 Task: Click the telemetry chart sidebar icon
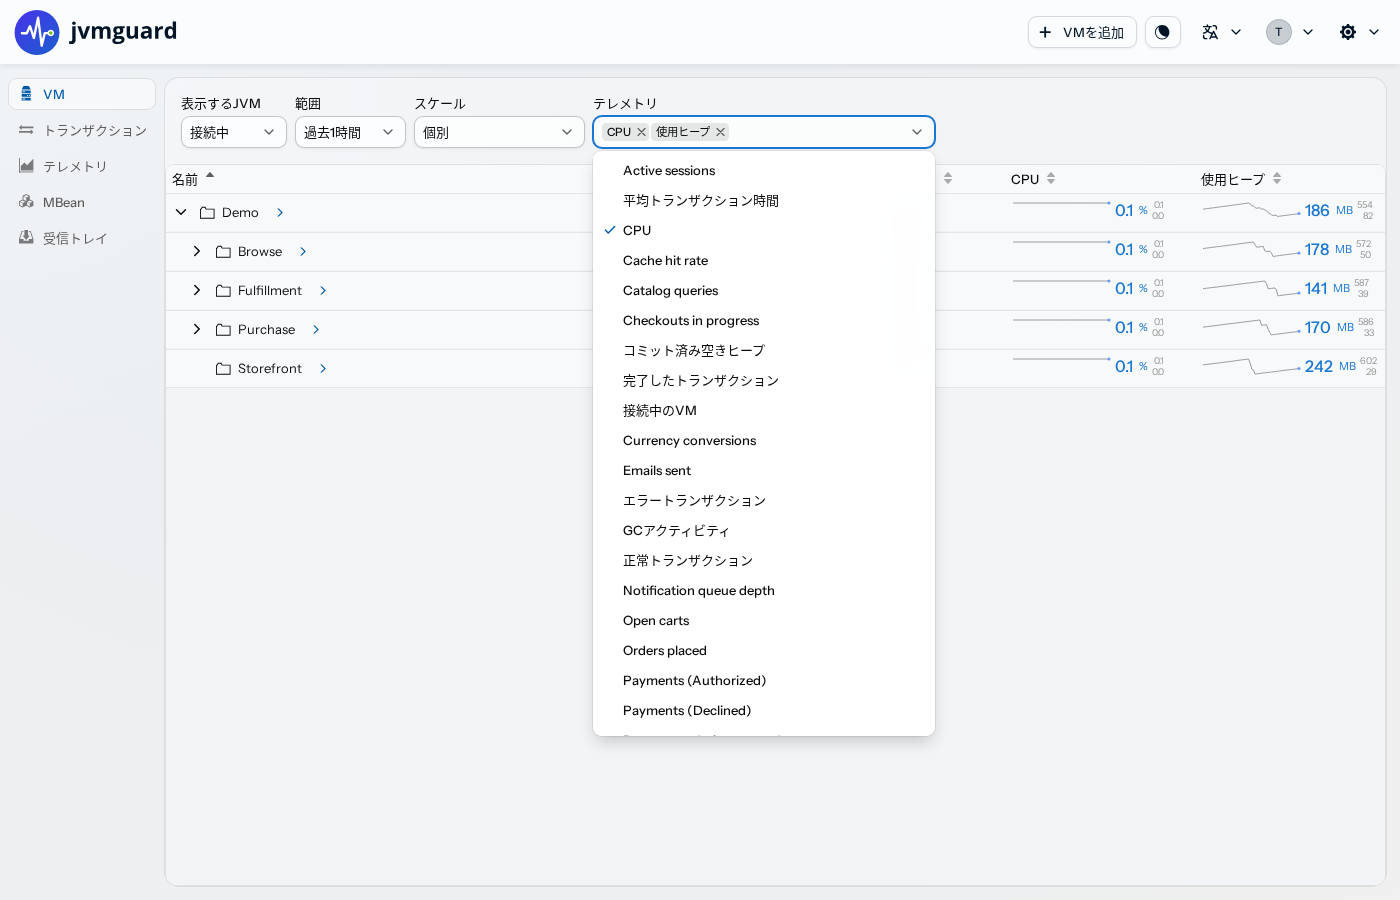pyautogui.click(x=26, y=166)
